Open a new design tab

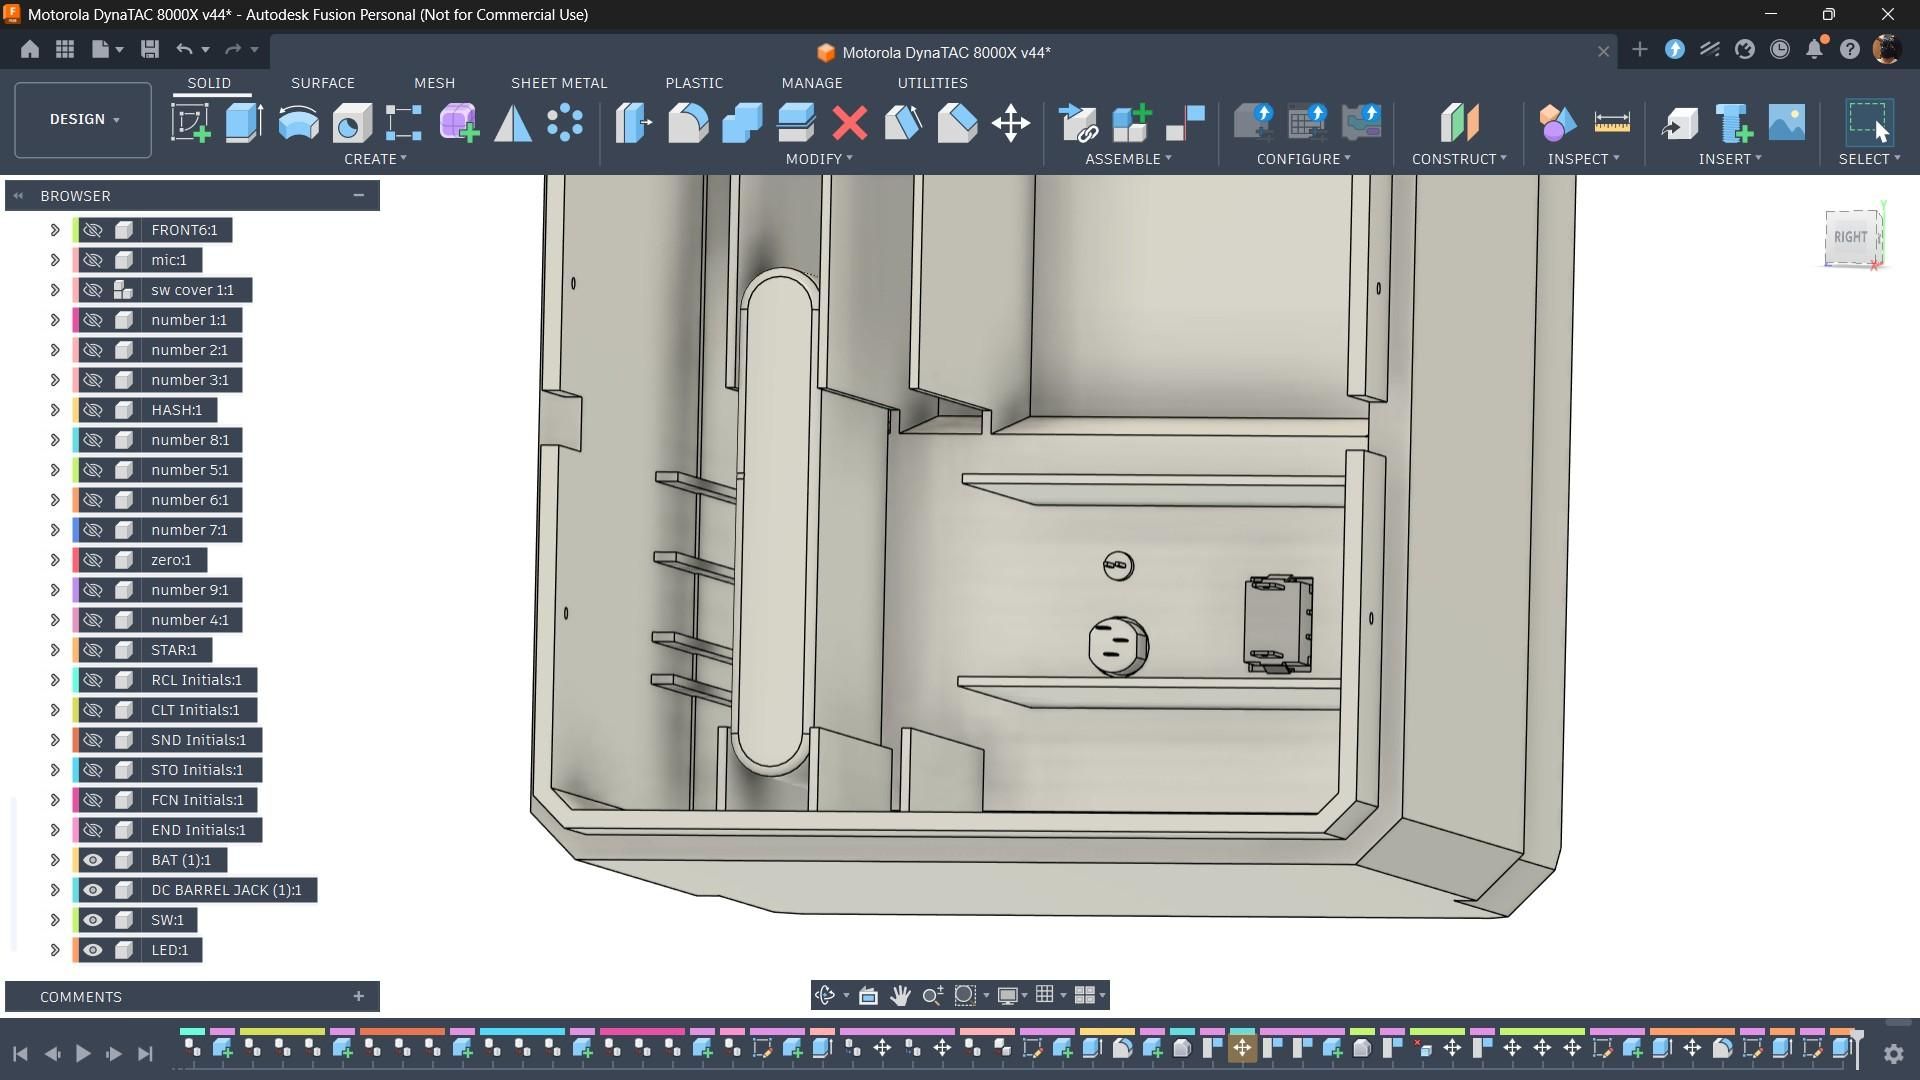[1639, 49]
